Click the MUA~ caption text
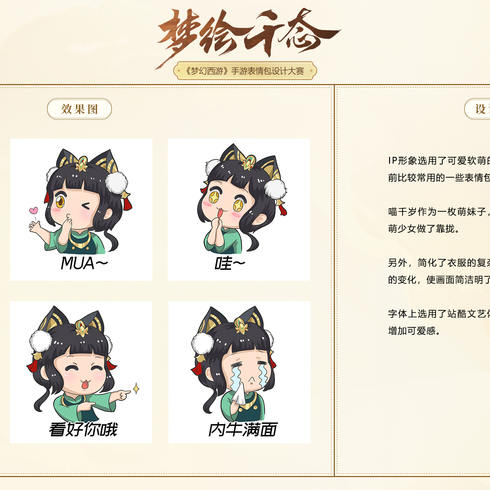 (84, 263)
